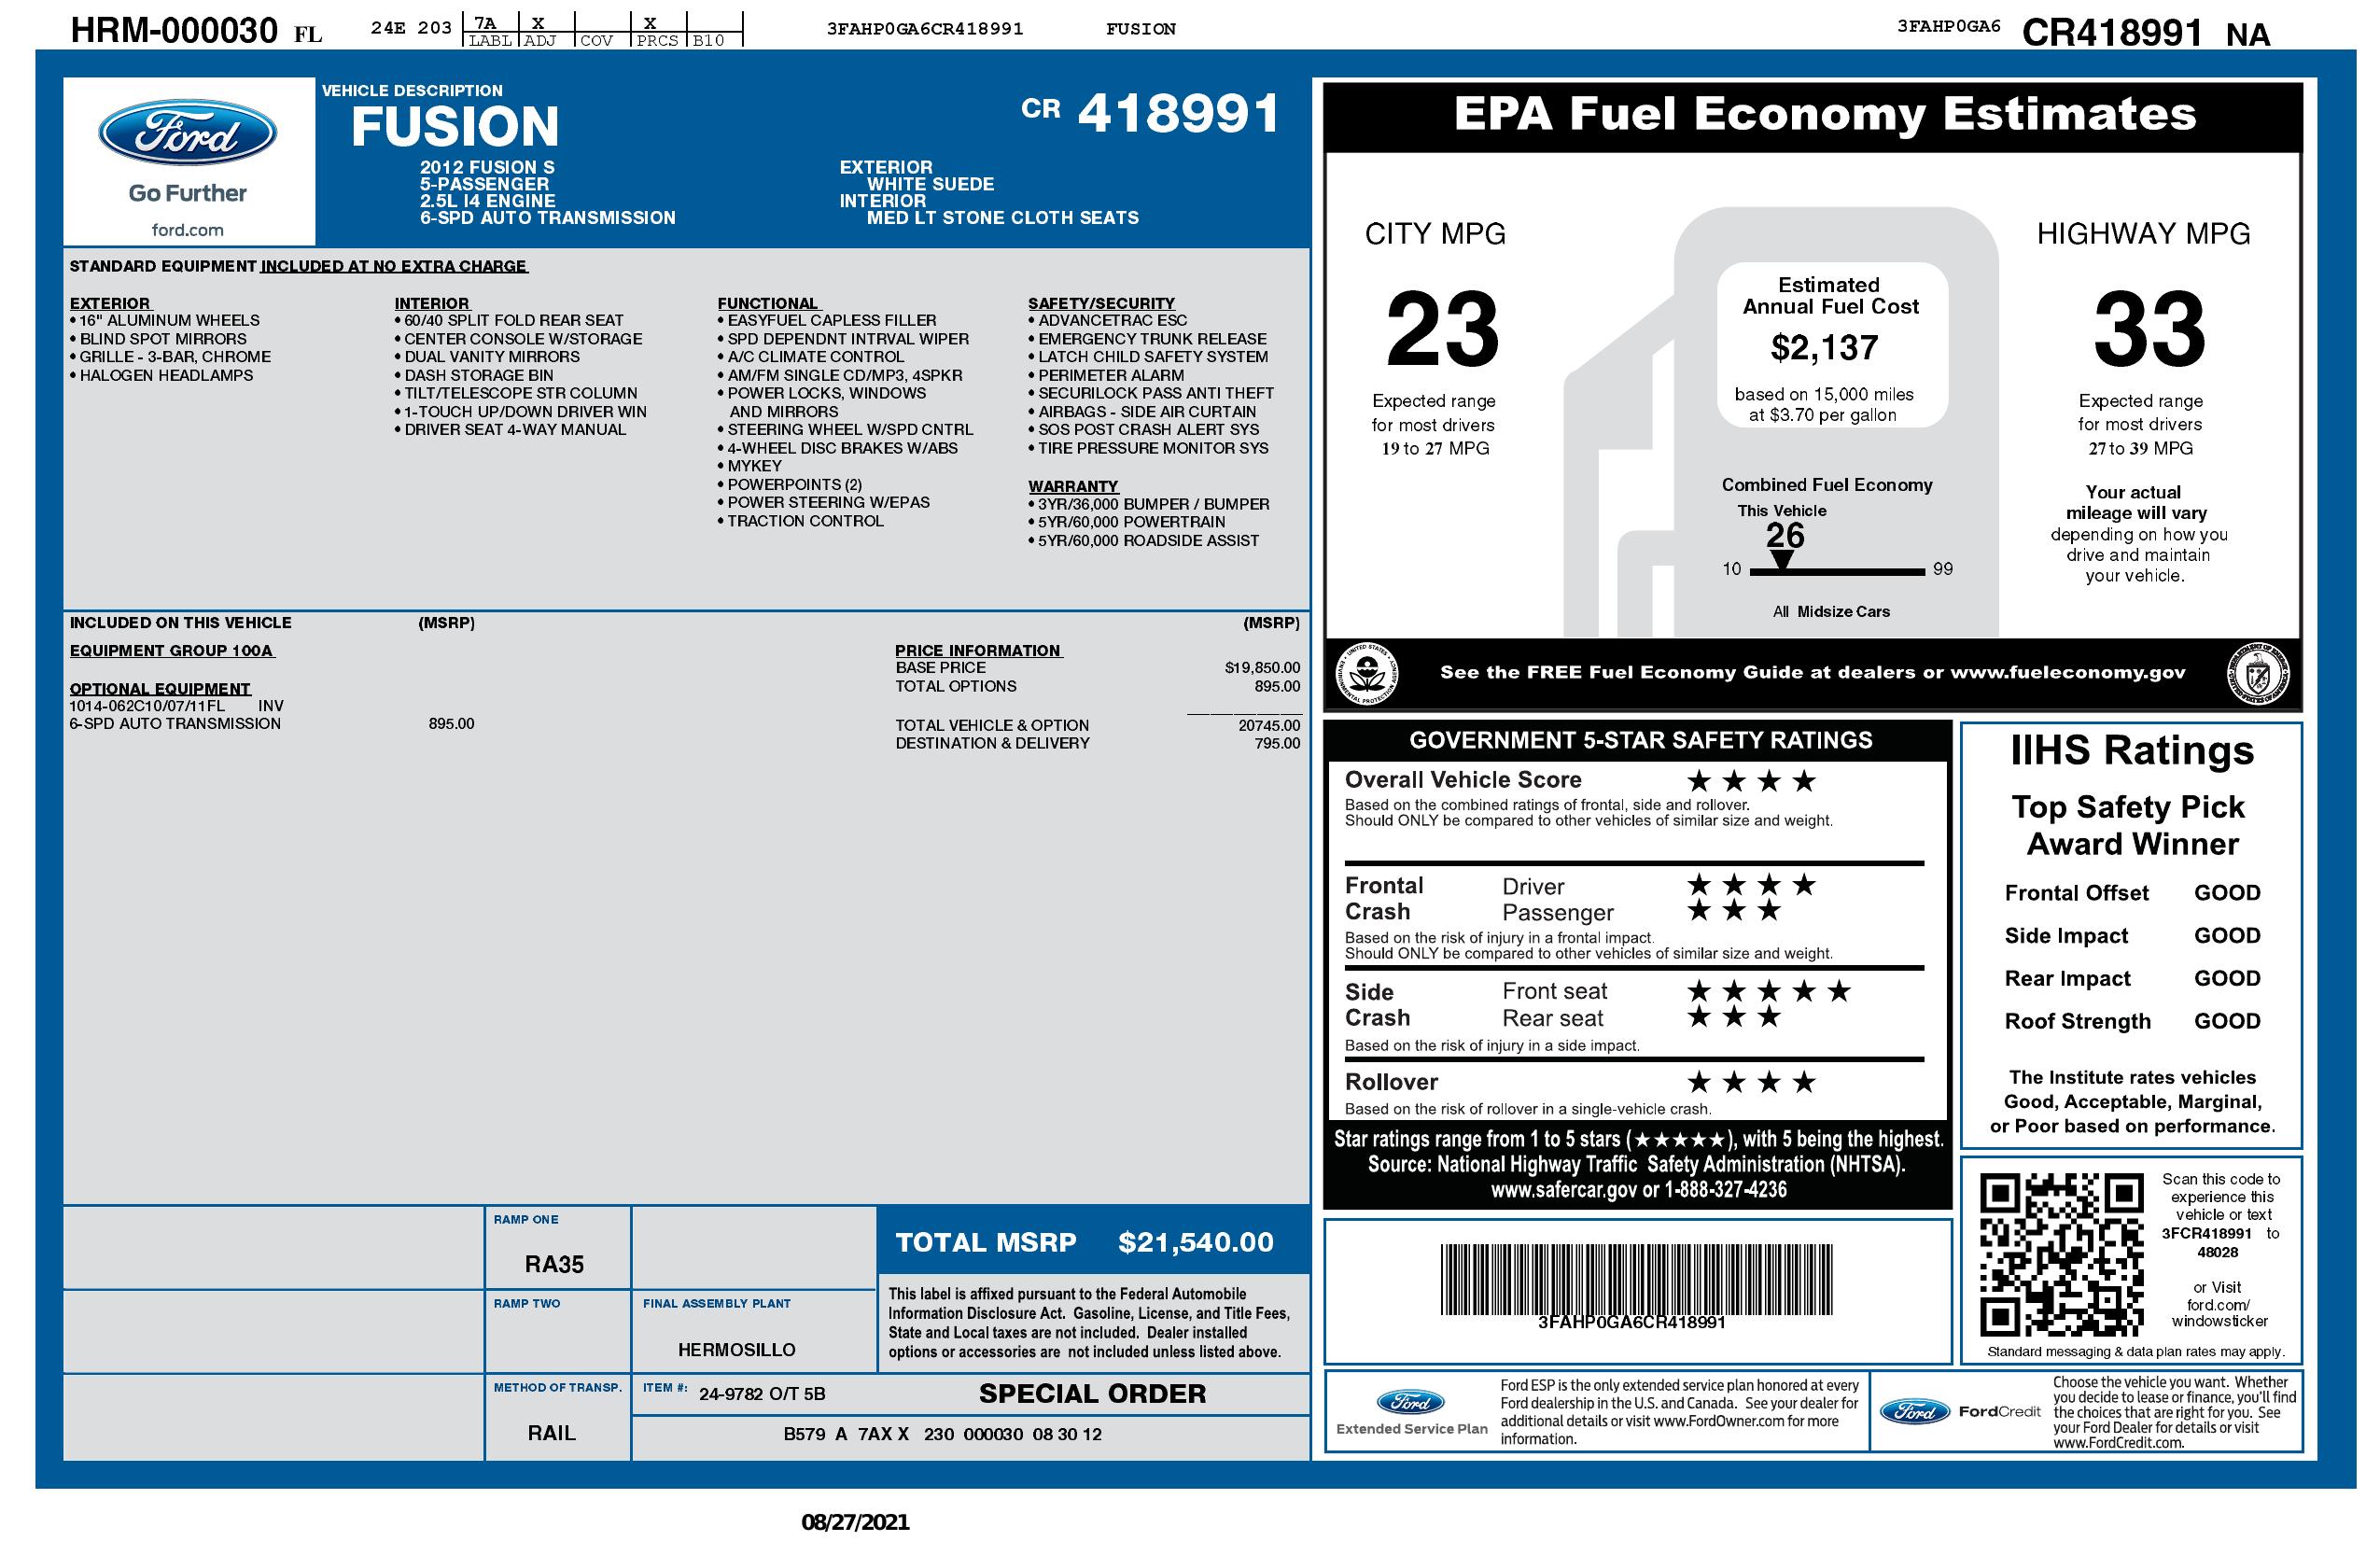Click the X mark in the PRCS box
The image size is (2380, 1541).
click(650, 23)
